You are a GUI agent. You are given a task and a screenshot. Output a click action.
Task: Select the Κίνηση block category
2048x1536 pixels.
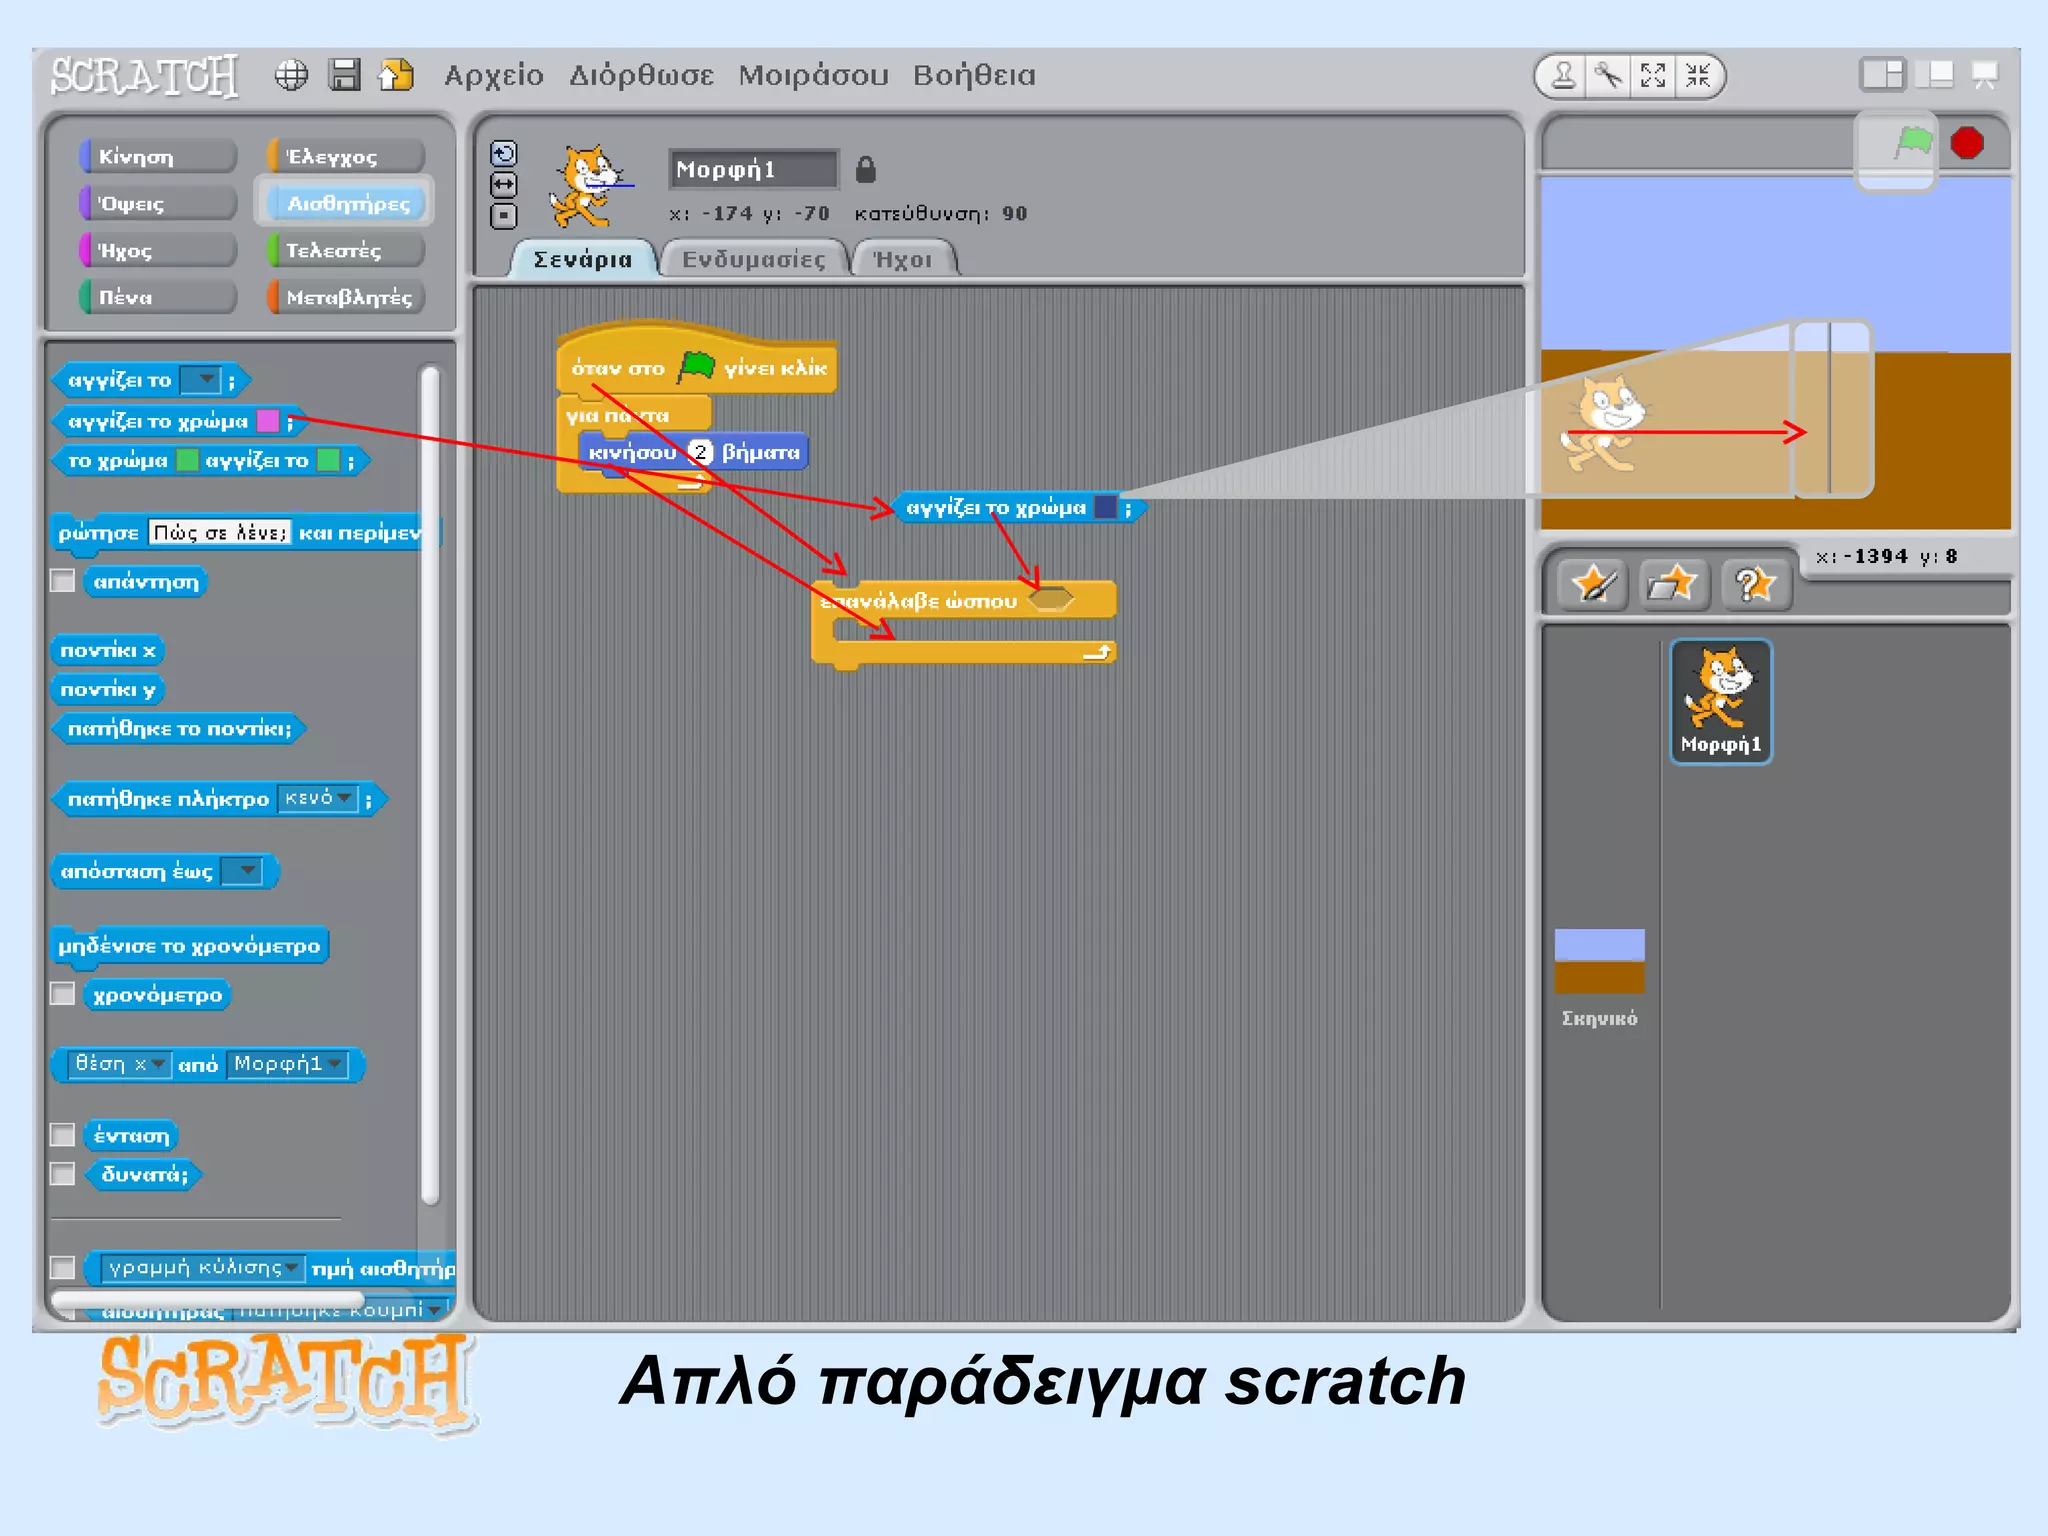click(x=157, y=156)
